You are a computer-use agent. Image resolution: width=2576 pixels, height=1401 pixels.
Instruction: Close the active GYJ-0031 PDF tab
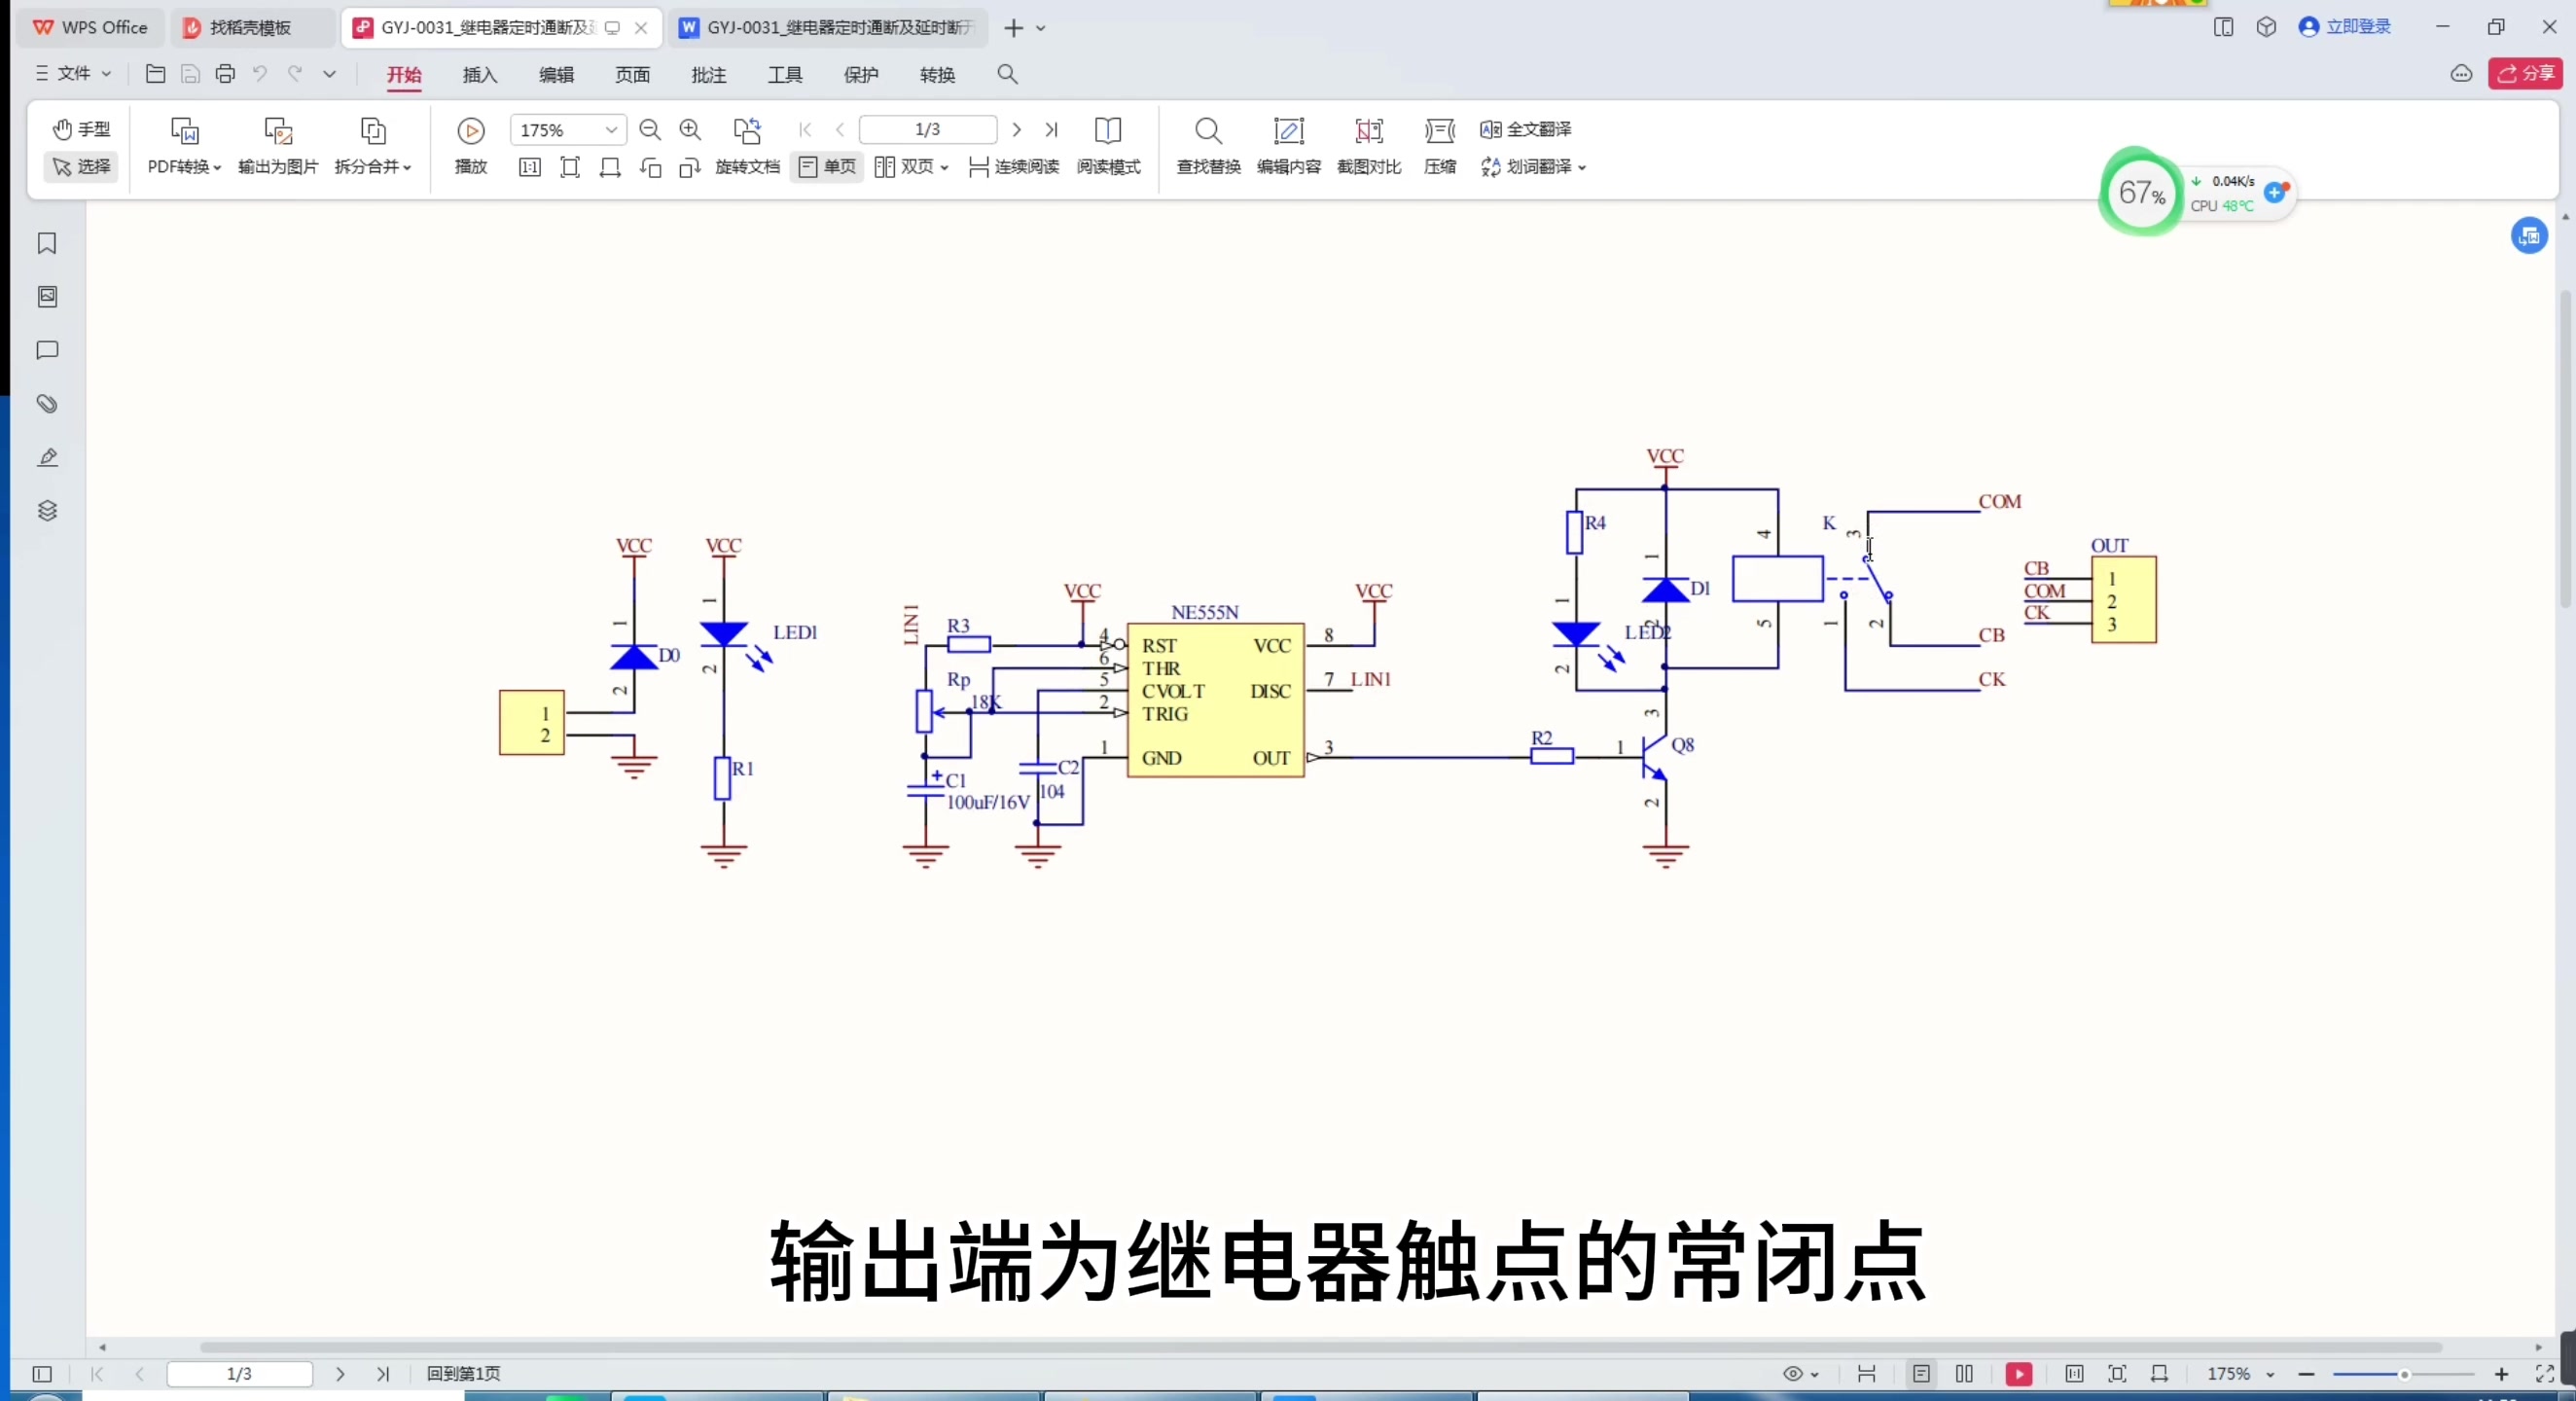pos(641,28)
